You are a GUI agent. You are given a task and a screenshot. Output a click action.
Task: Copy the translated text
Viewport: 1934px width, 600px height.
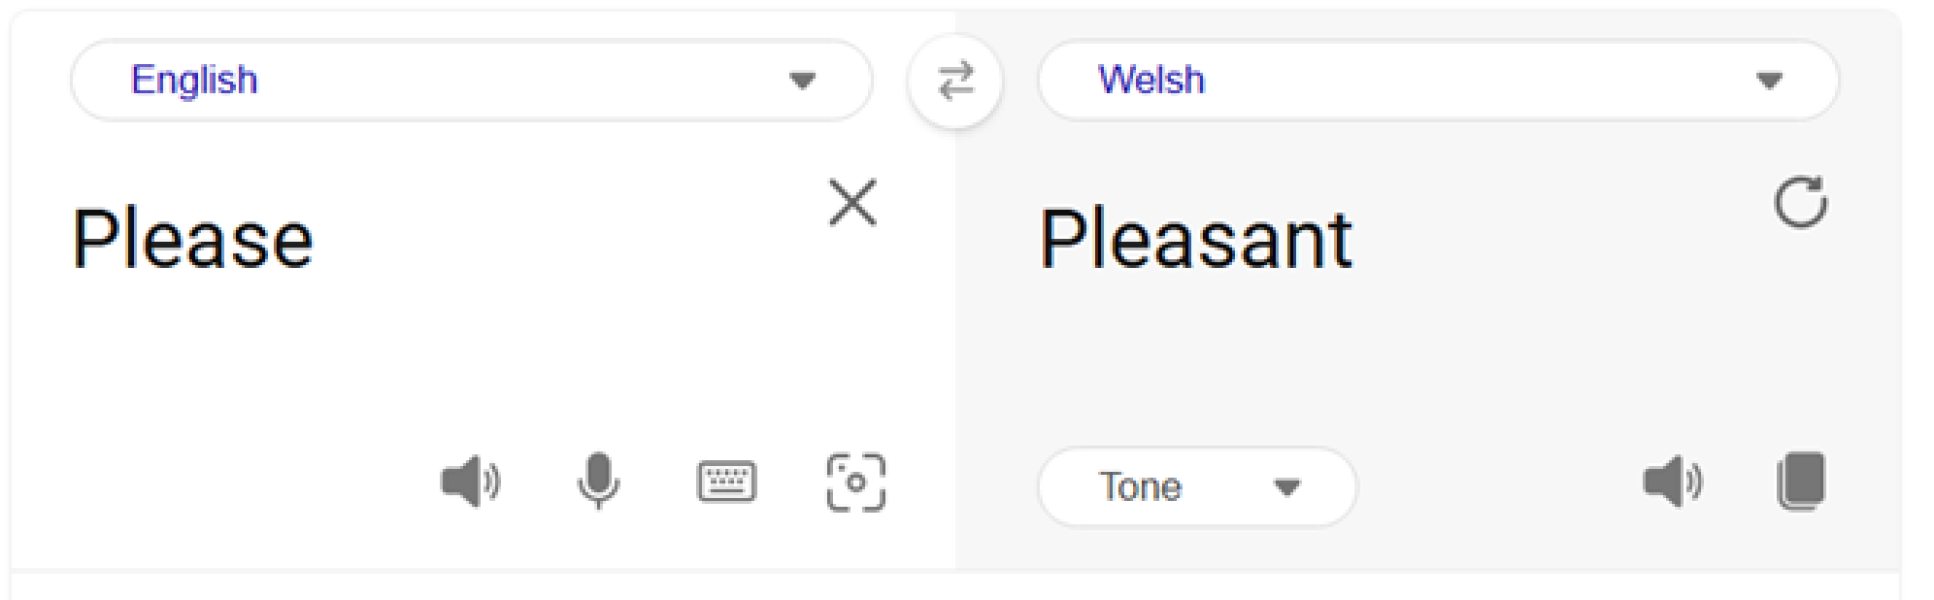(x=1801, y=482)
